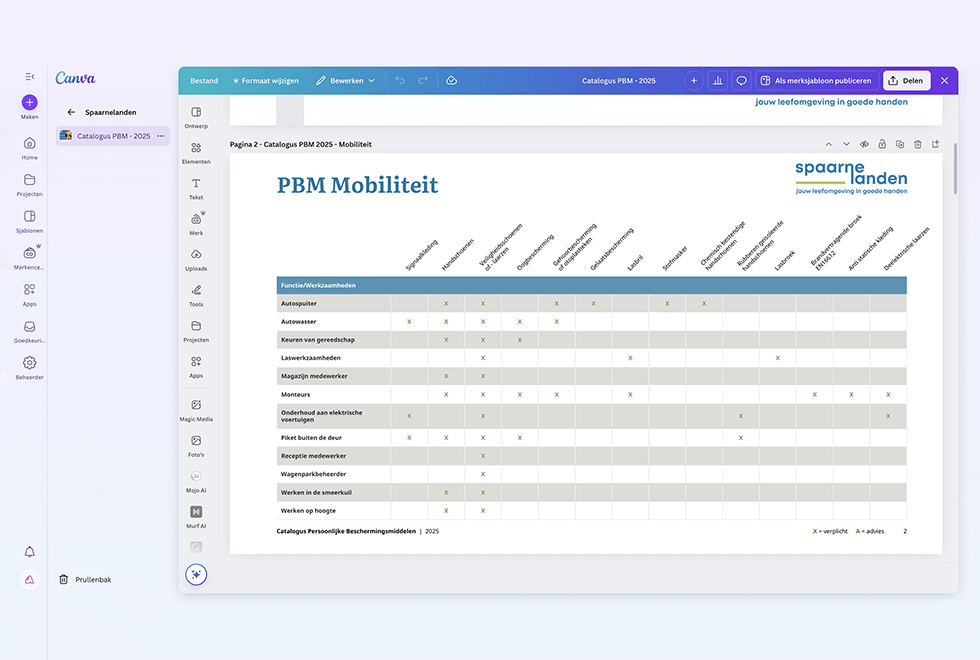980x660 pixels.
Task: Open the Prullenbak trash
Action: click(x=86, y=579)
